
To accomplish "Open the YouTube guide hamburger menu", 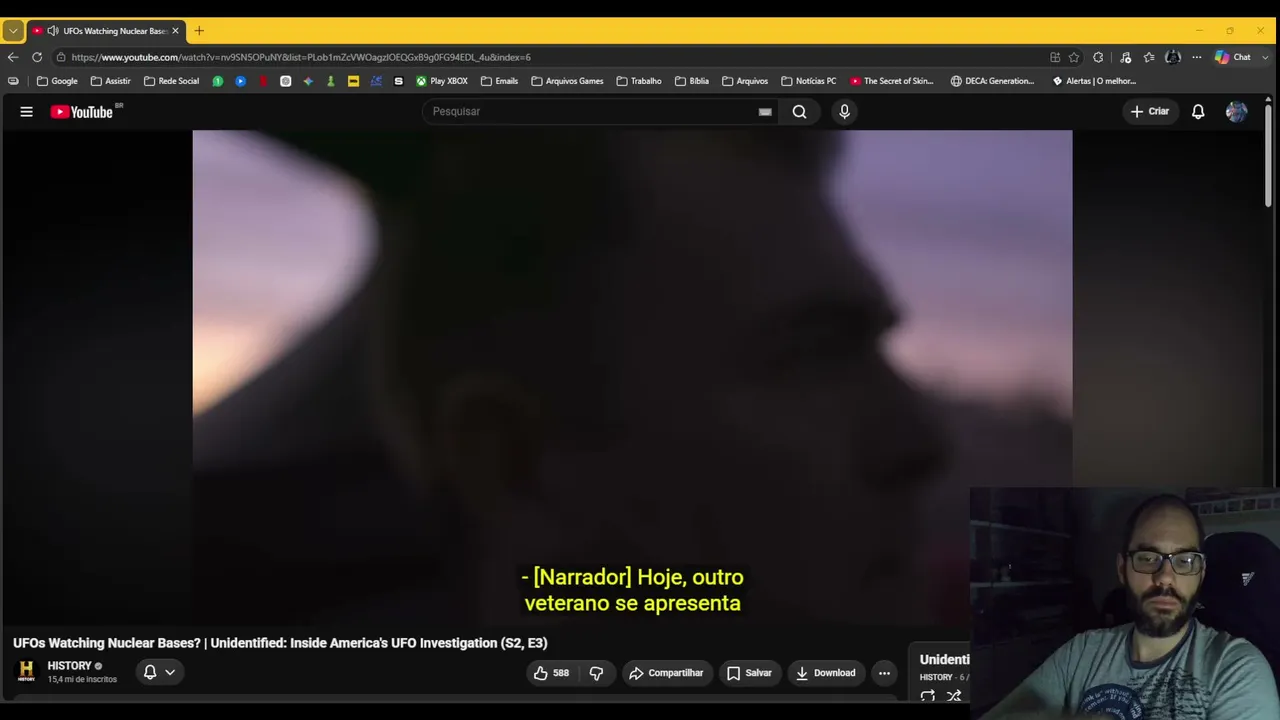I will pyautogui.click(x=27, y=112).
